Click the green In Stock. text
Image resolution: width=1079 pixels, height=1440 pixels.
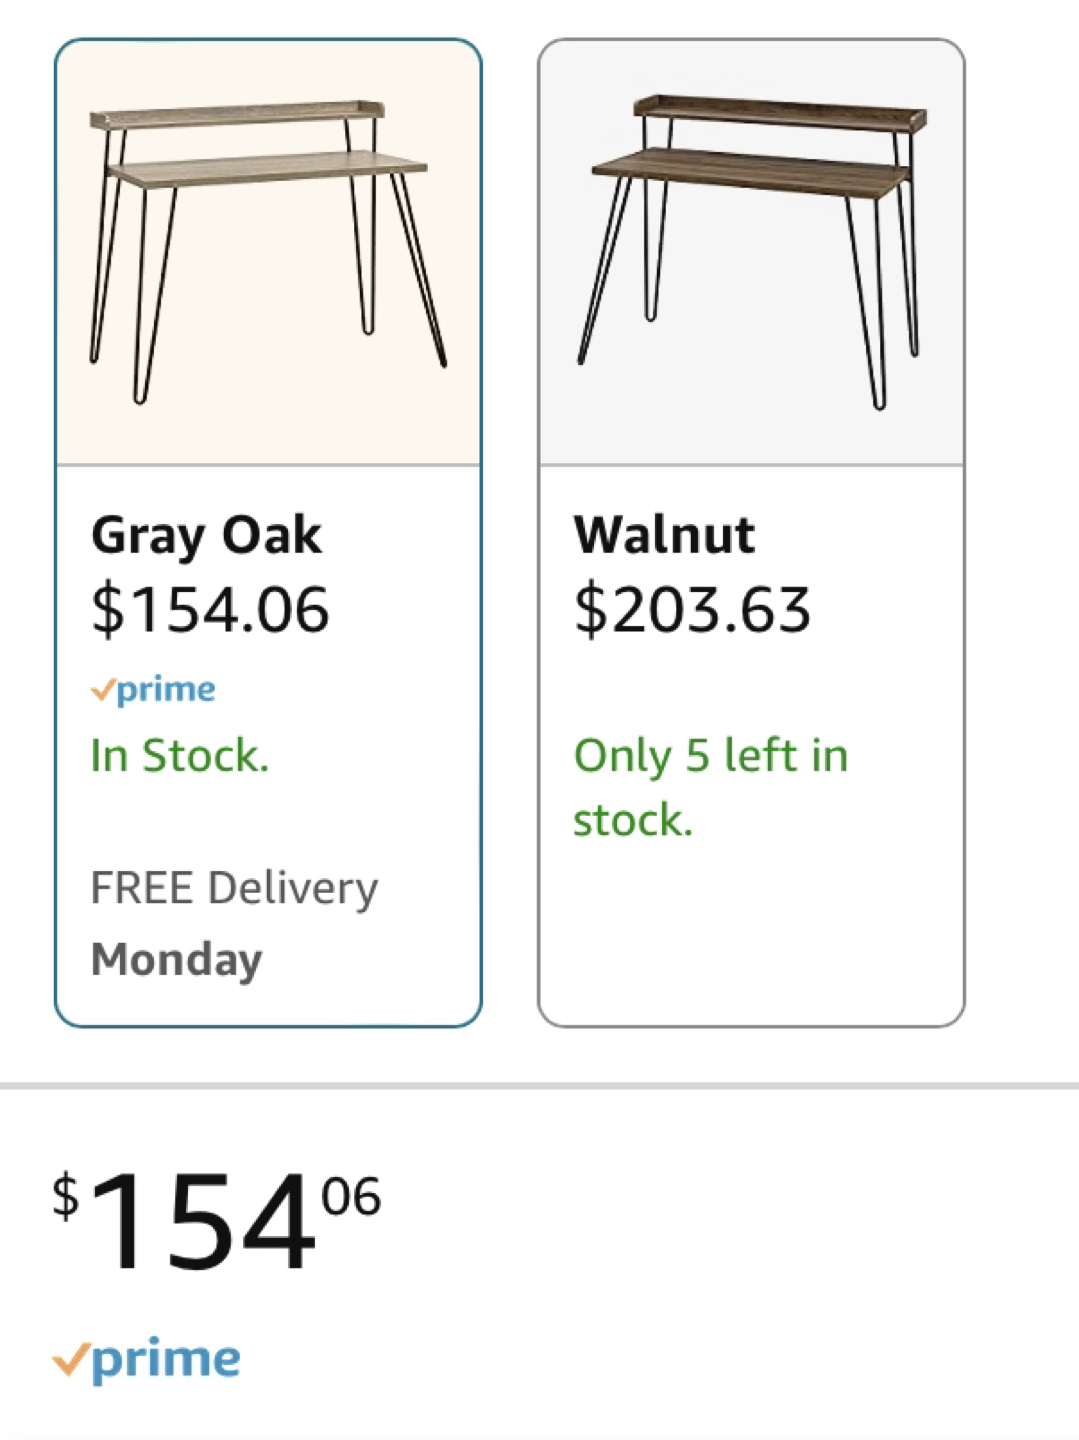tap(180, 756)
